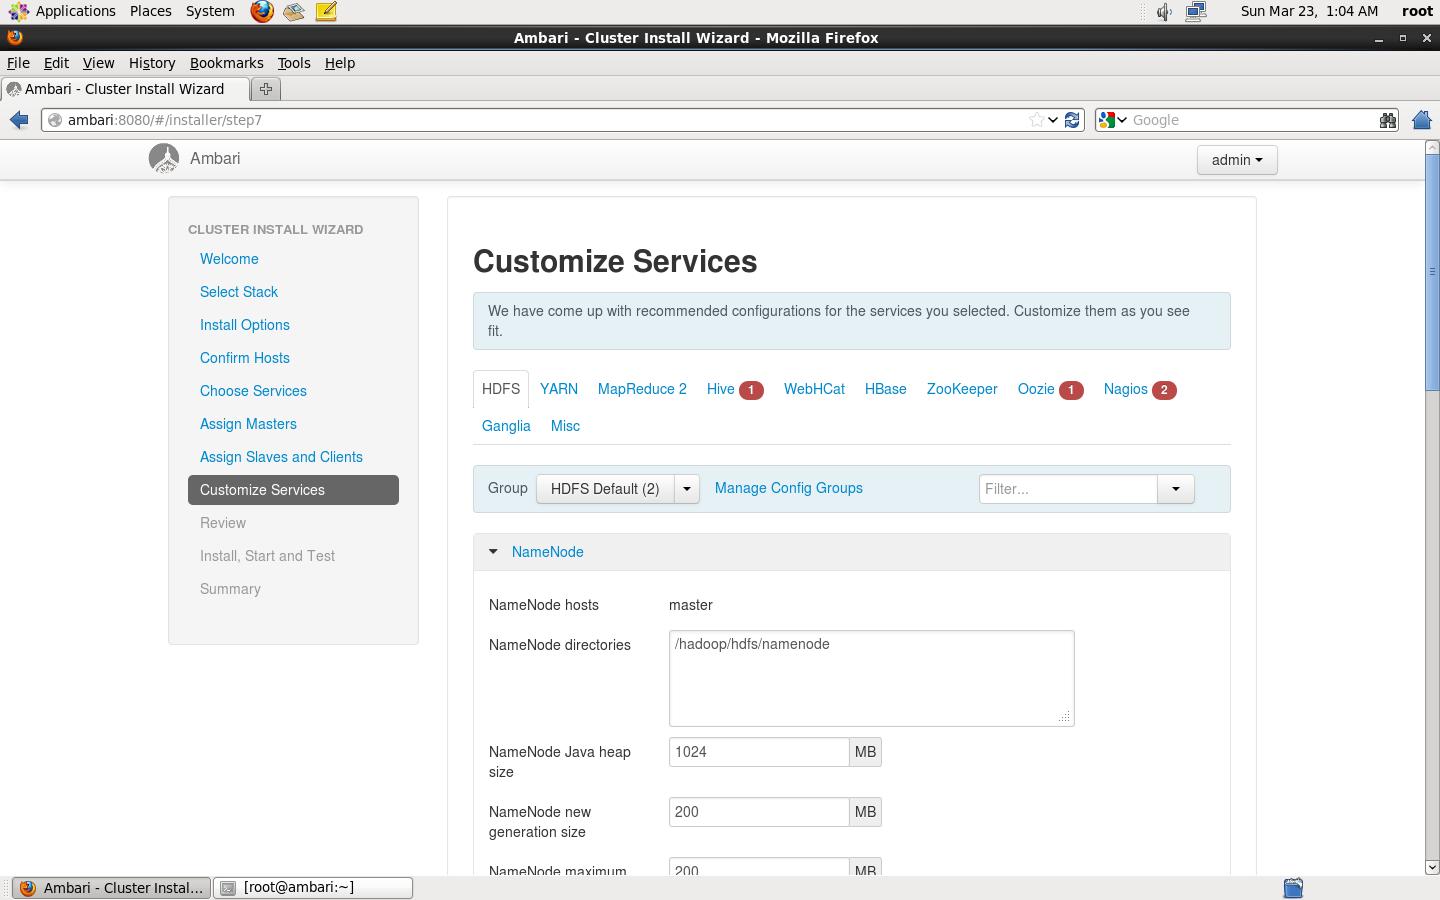The height and width of the screenshot is (900, 1440).
Task: Click the clipboard icon in the bottom taskbar
Action: click(x=1292, y=887)
